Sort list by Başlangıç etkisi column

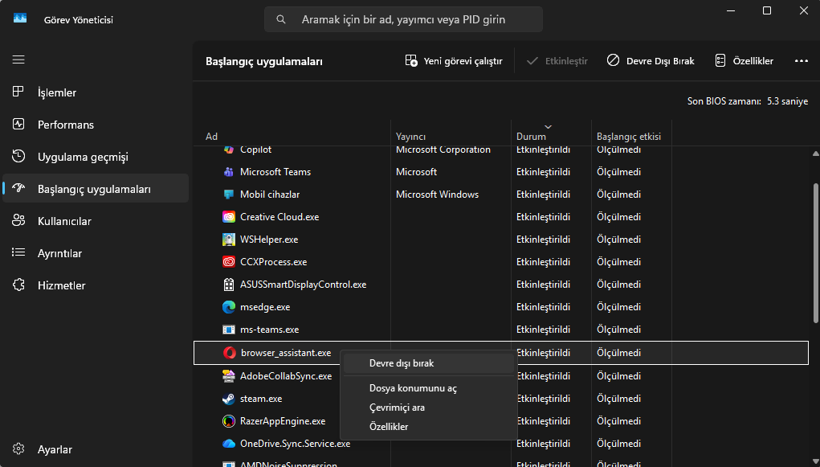[x=628, y=136]
